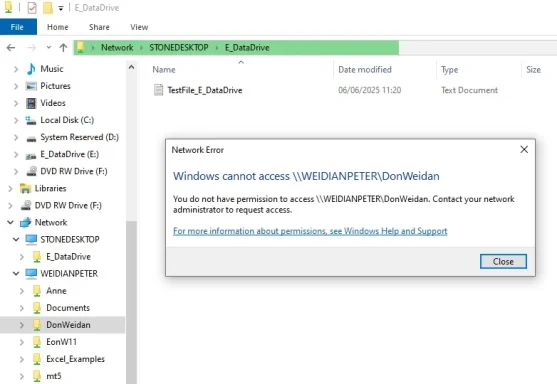Click the System Reserved (D:) drive icon
This screenshot has width=557, height=384.
[31, 138]
